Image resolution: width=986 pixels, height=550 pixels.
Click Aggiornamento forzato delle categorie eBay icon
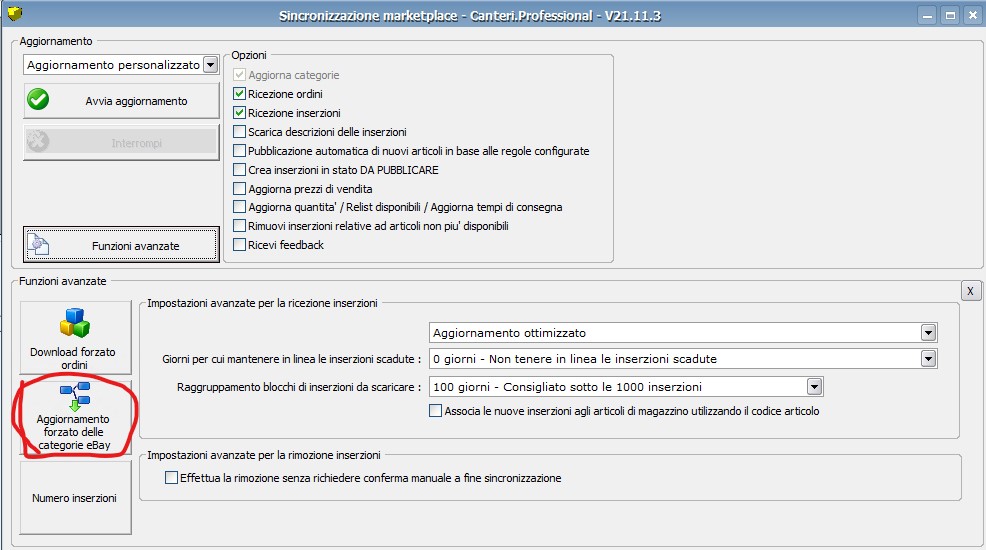(x=75, y=397)
